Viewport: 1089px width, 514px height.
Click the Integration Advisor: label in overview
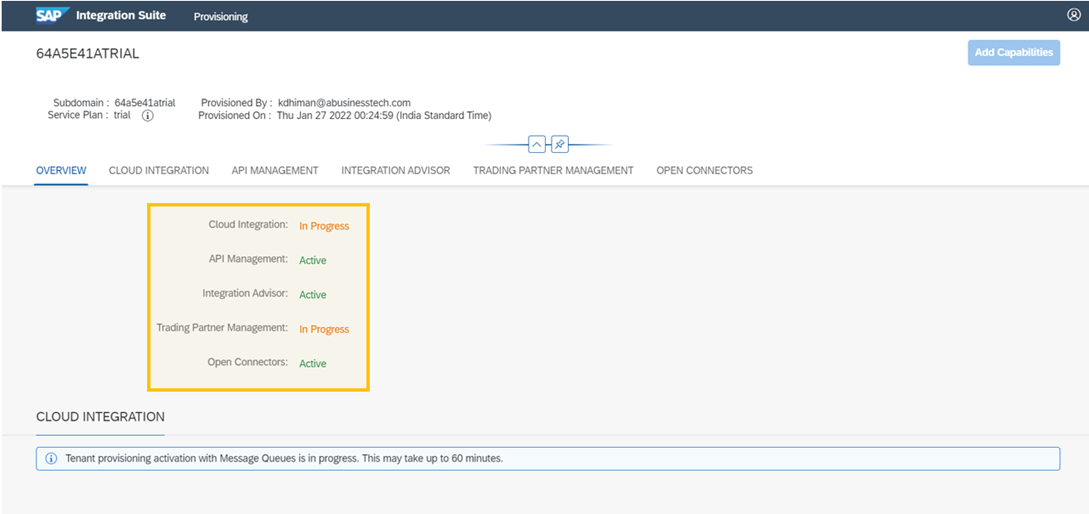(x=245, y=293)
